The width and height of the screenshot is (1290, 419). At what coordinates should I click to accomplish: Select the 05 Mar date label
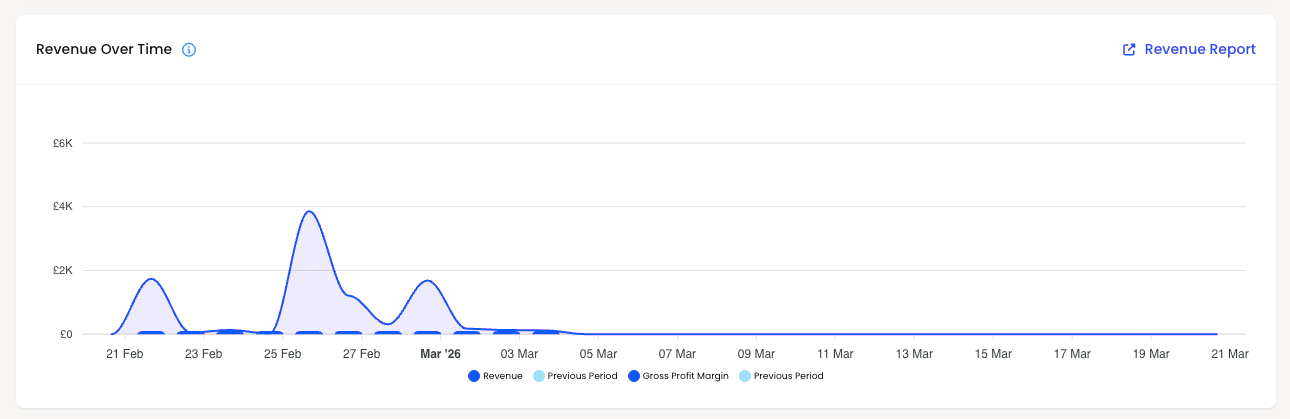pos(599,354)
